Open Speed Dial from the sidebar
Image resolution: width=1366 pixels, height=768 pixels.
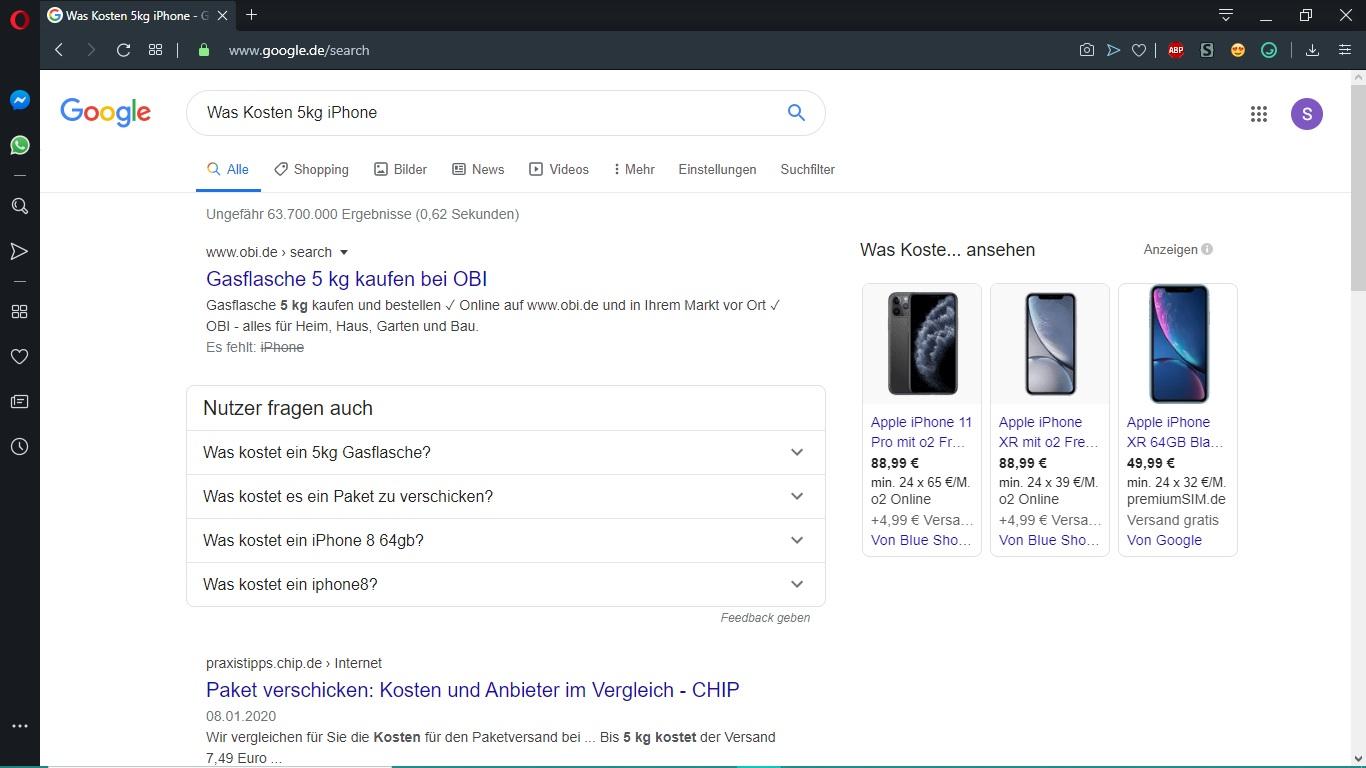(19, 312)
